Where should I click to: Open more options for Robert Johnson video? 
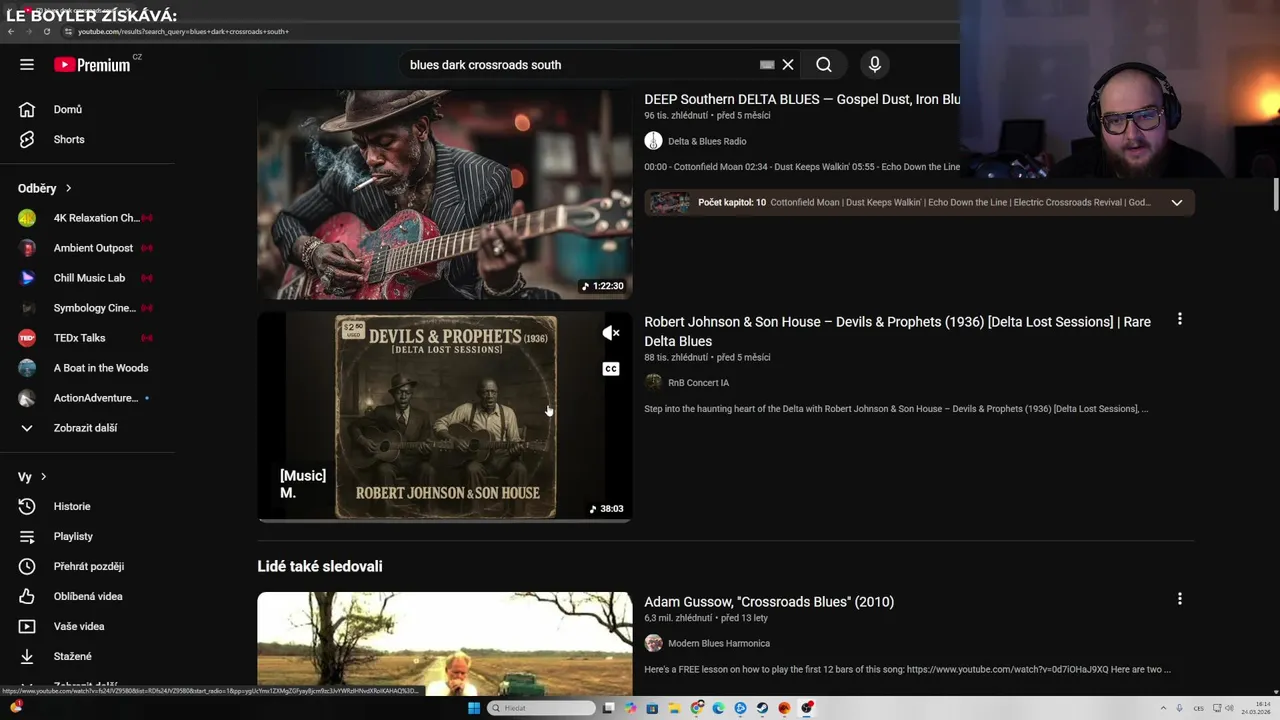(1180, 319)
